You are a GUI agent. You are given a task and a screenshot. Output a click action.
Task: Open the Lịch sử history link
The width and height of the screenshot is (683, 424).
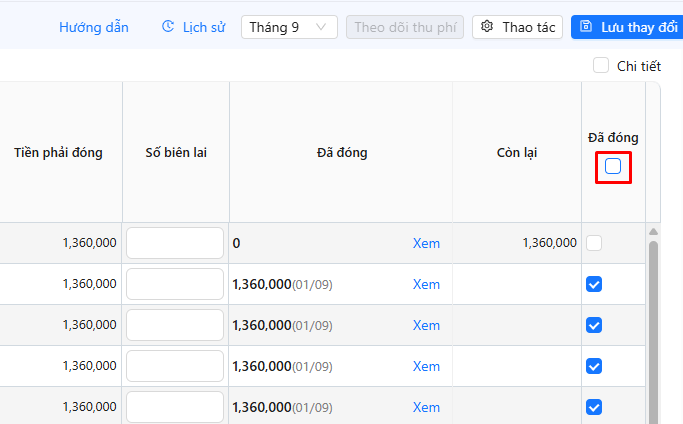click(x=204, y=27)
